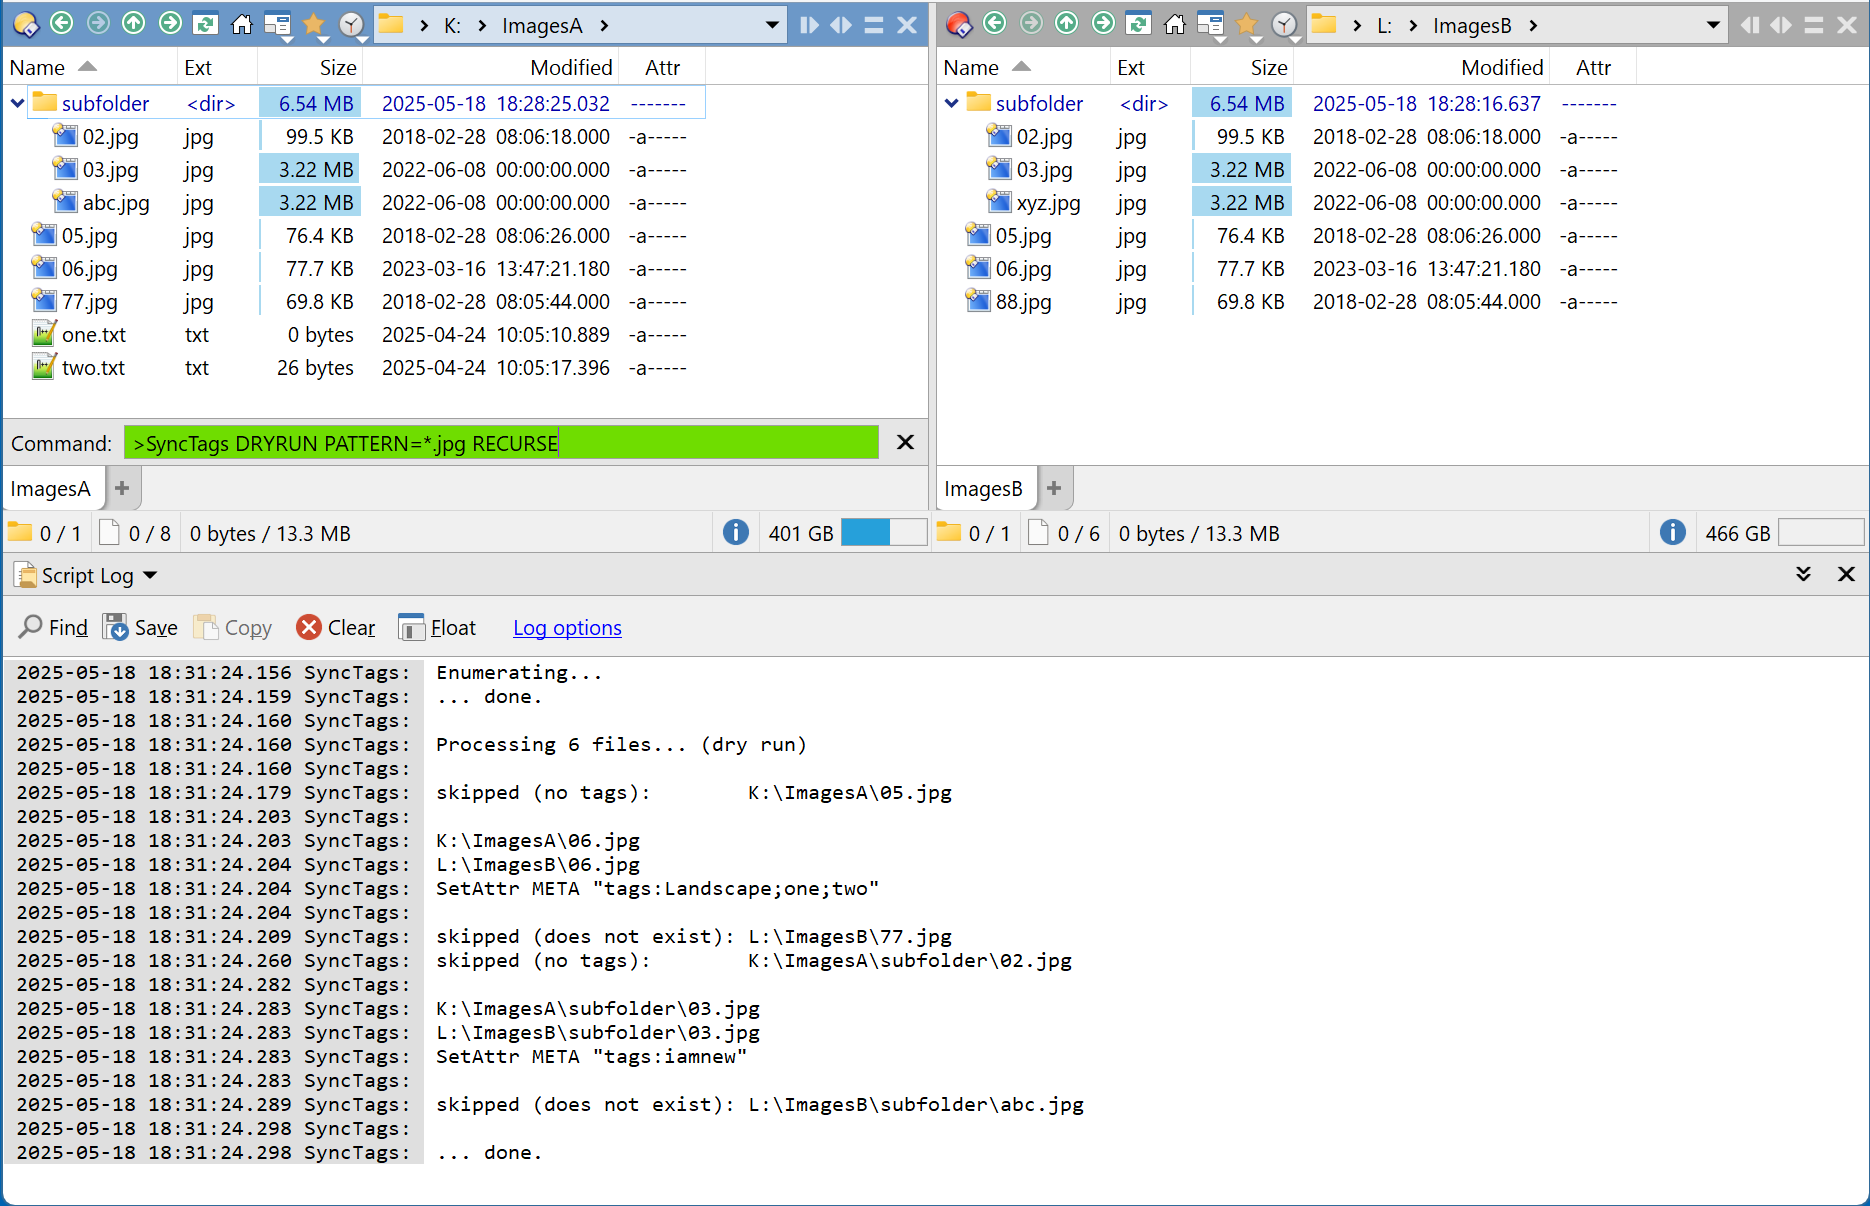
Task: Add a new tab next to ImagesB
Action: point(1053,488)
